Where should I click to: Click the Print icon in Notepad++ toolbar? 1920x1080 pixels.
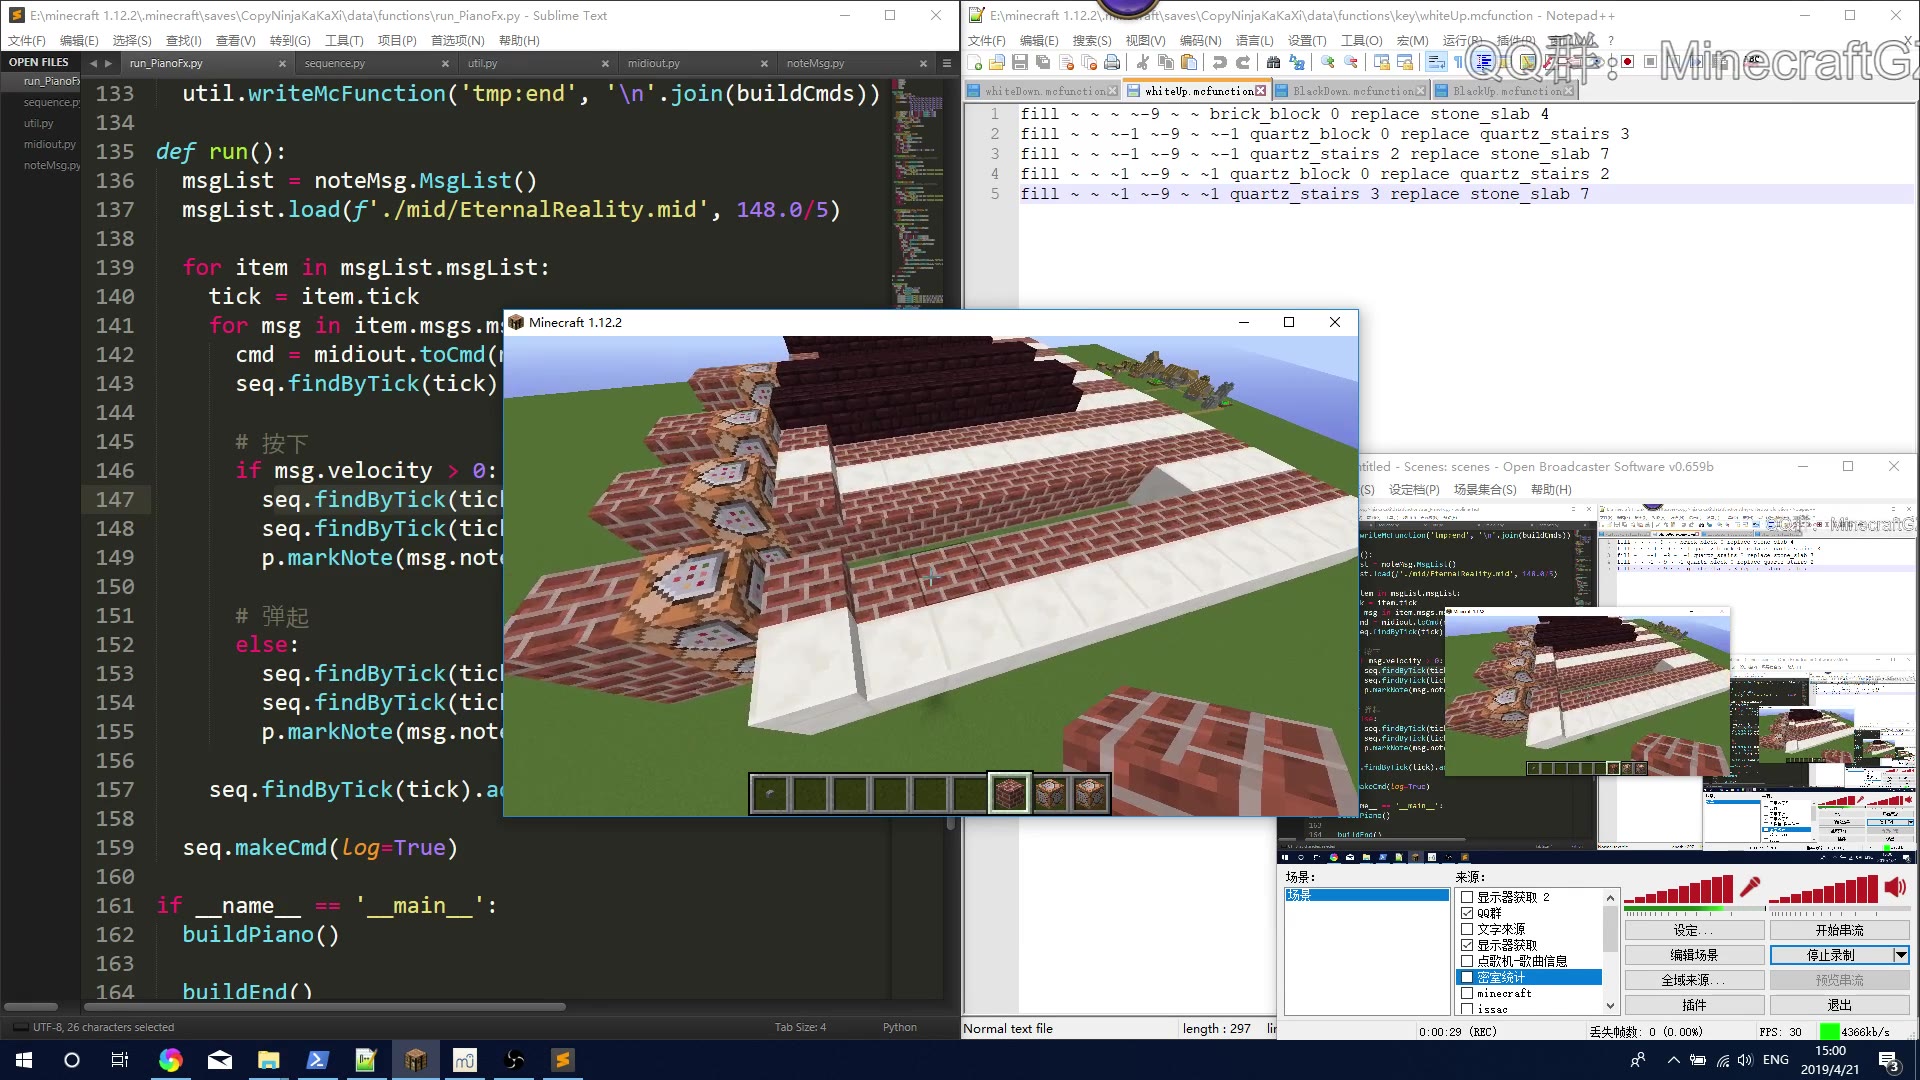click(1112, 63)
